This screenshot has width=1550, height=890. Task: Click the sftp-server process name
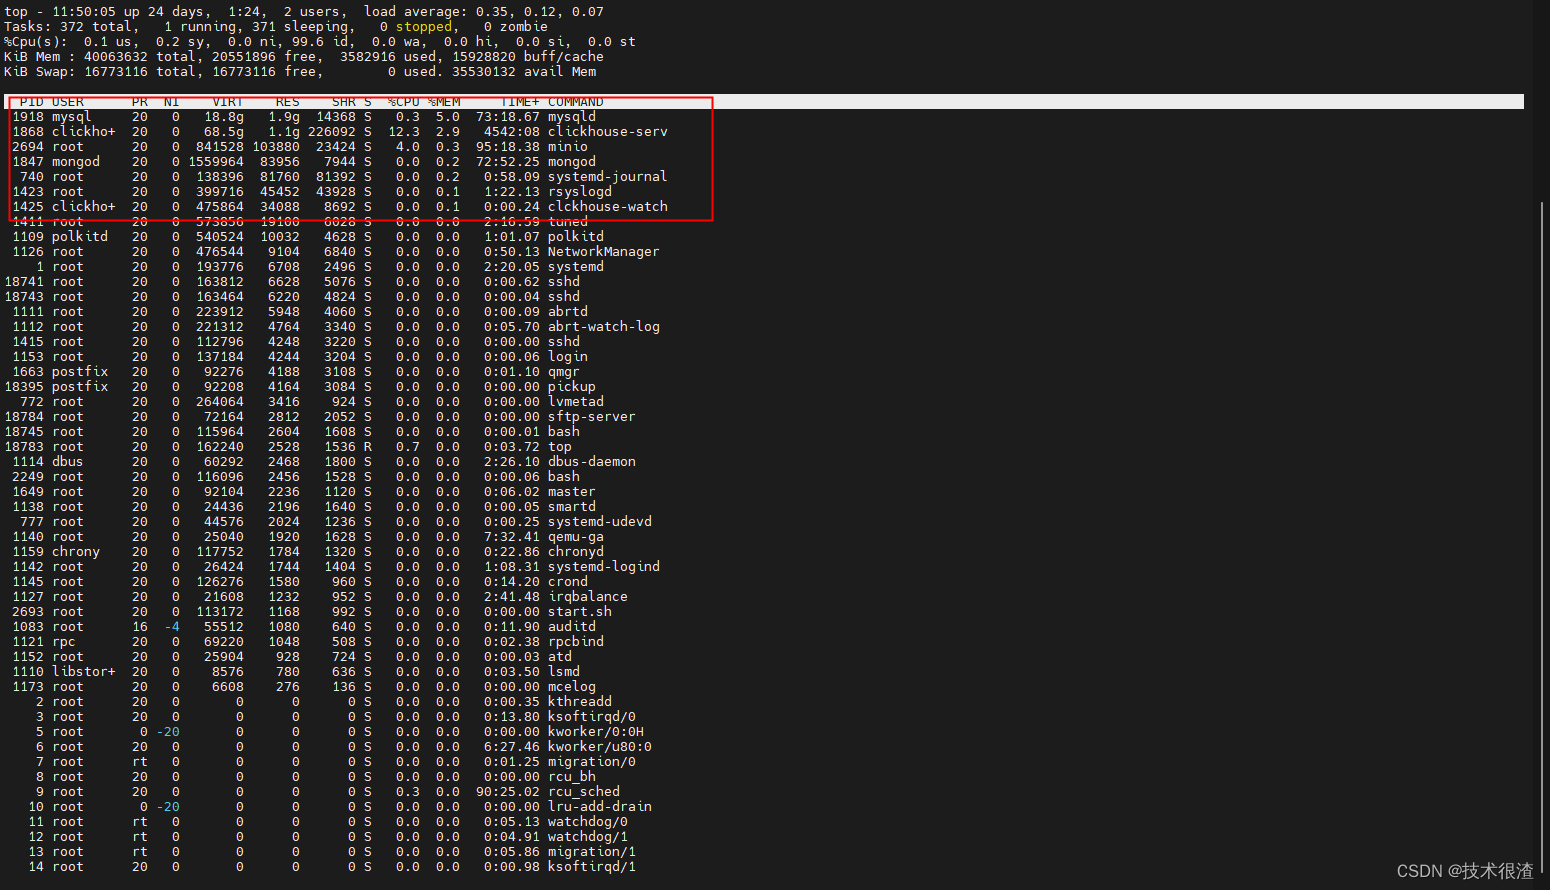coord(592,417)
